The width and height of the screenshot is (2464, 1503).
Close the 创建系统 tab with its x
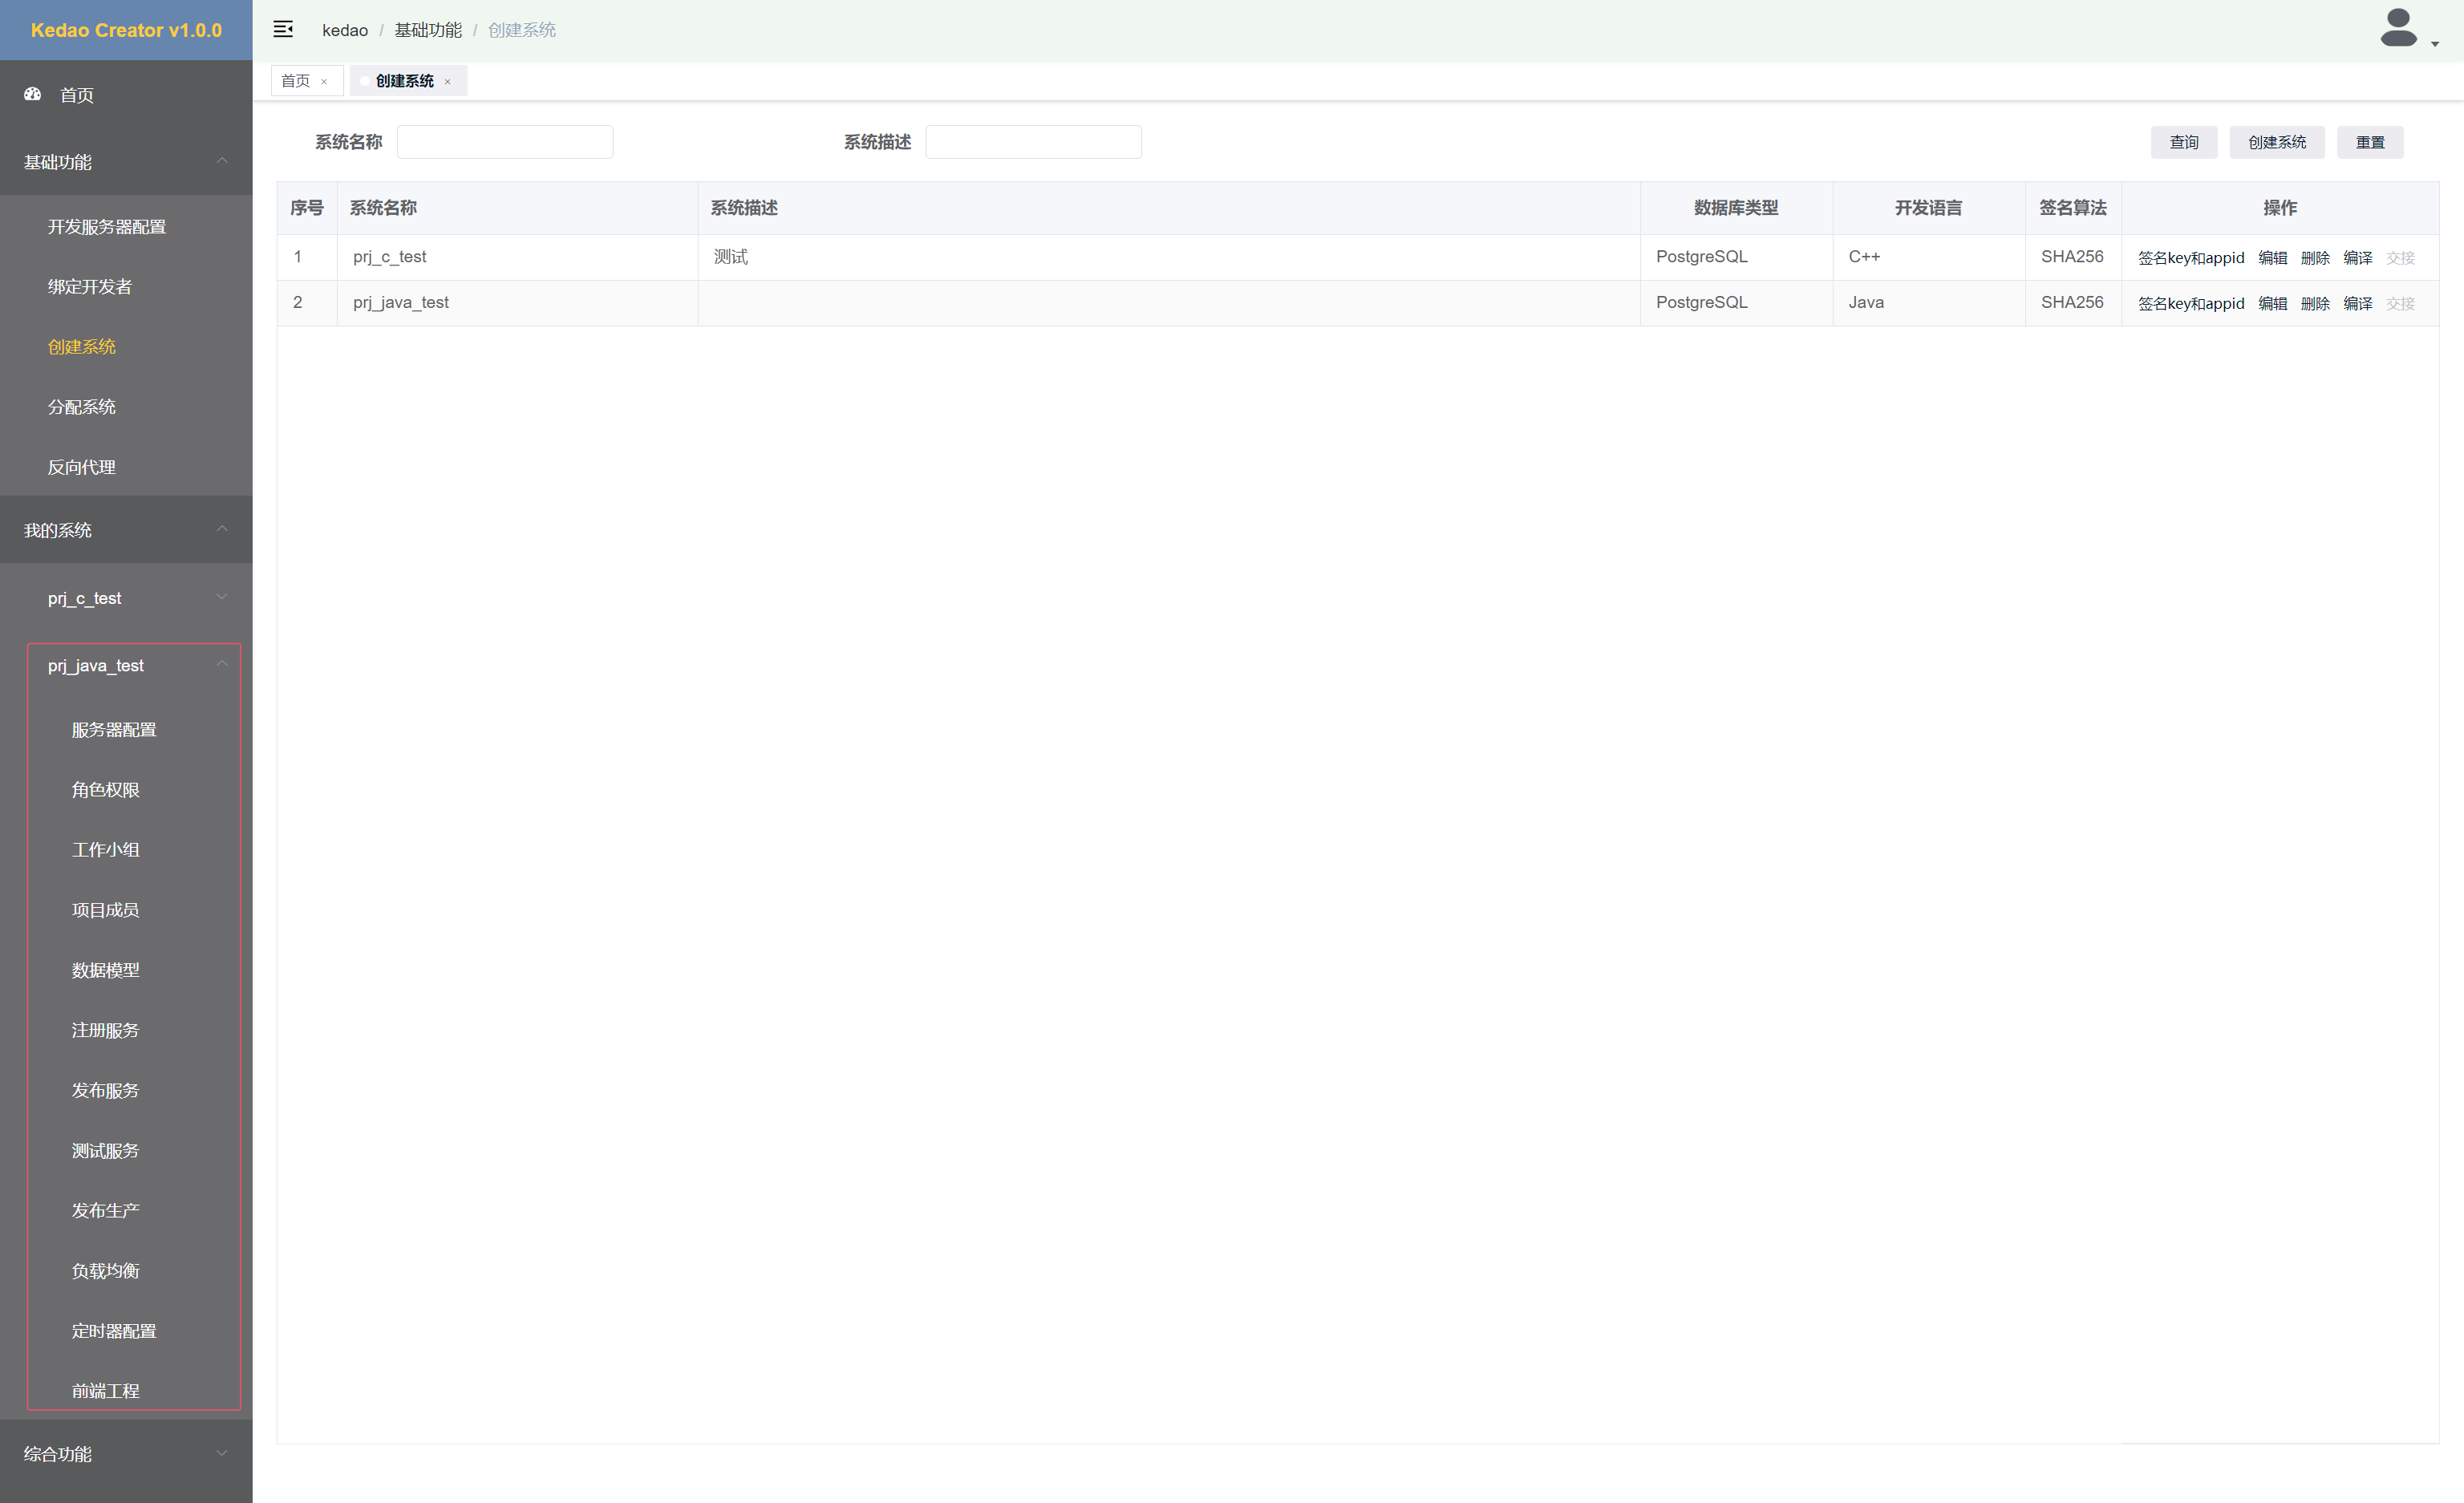click(447, 82)
